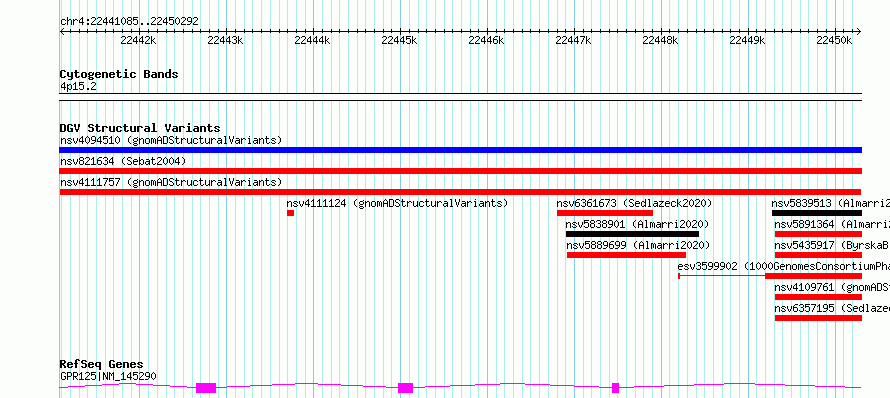Click the 22450k ruler label
The width and height of the screenshot is (890, 398).
pyautogui.click(x=834, y=40)
